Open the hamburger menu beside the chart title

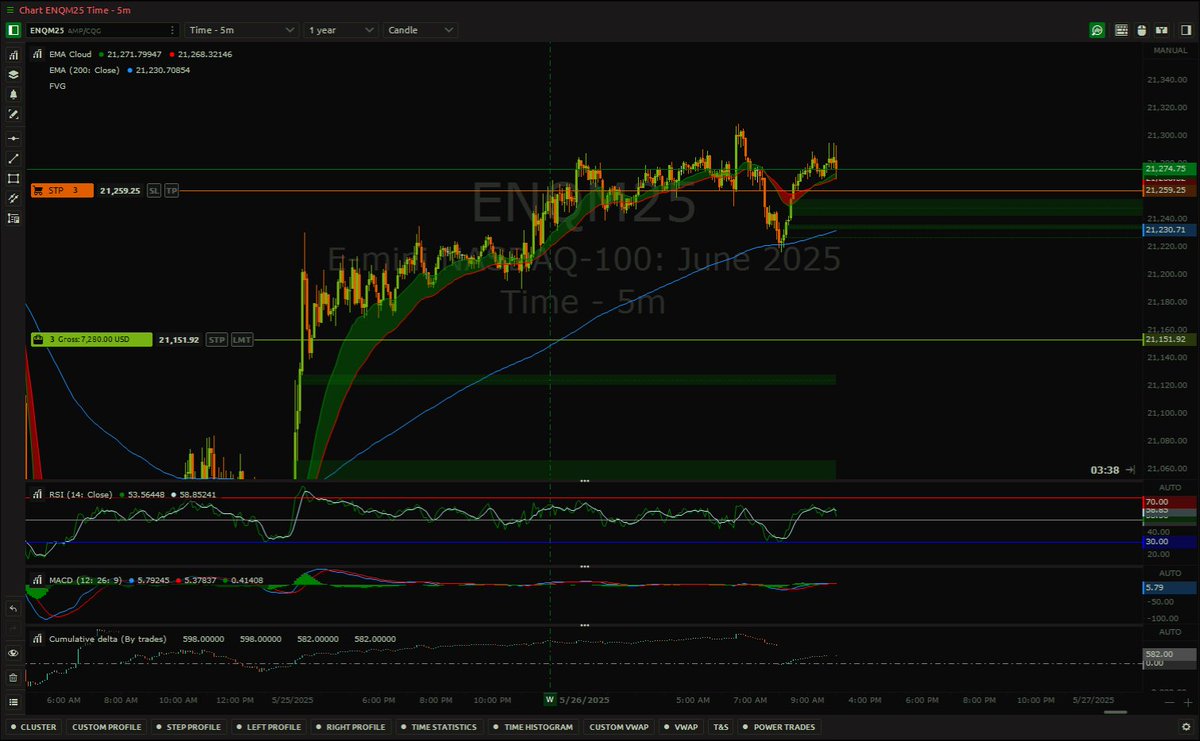coord(10,9)
